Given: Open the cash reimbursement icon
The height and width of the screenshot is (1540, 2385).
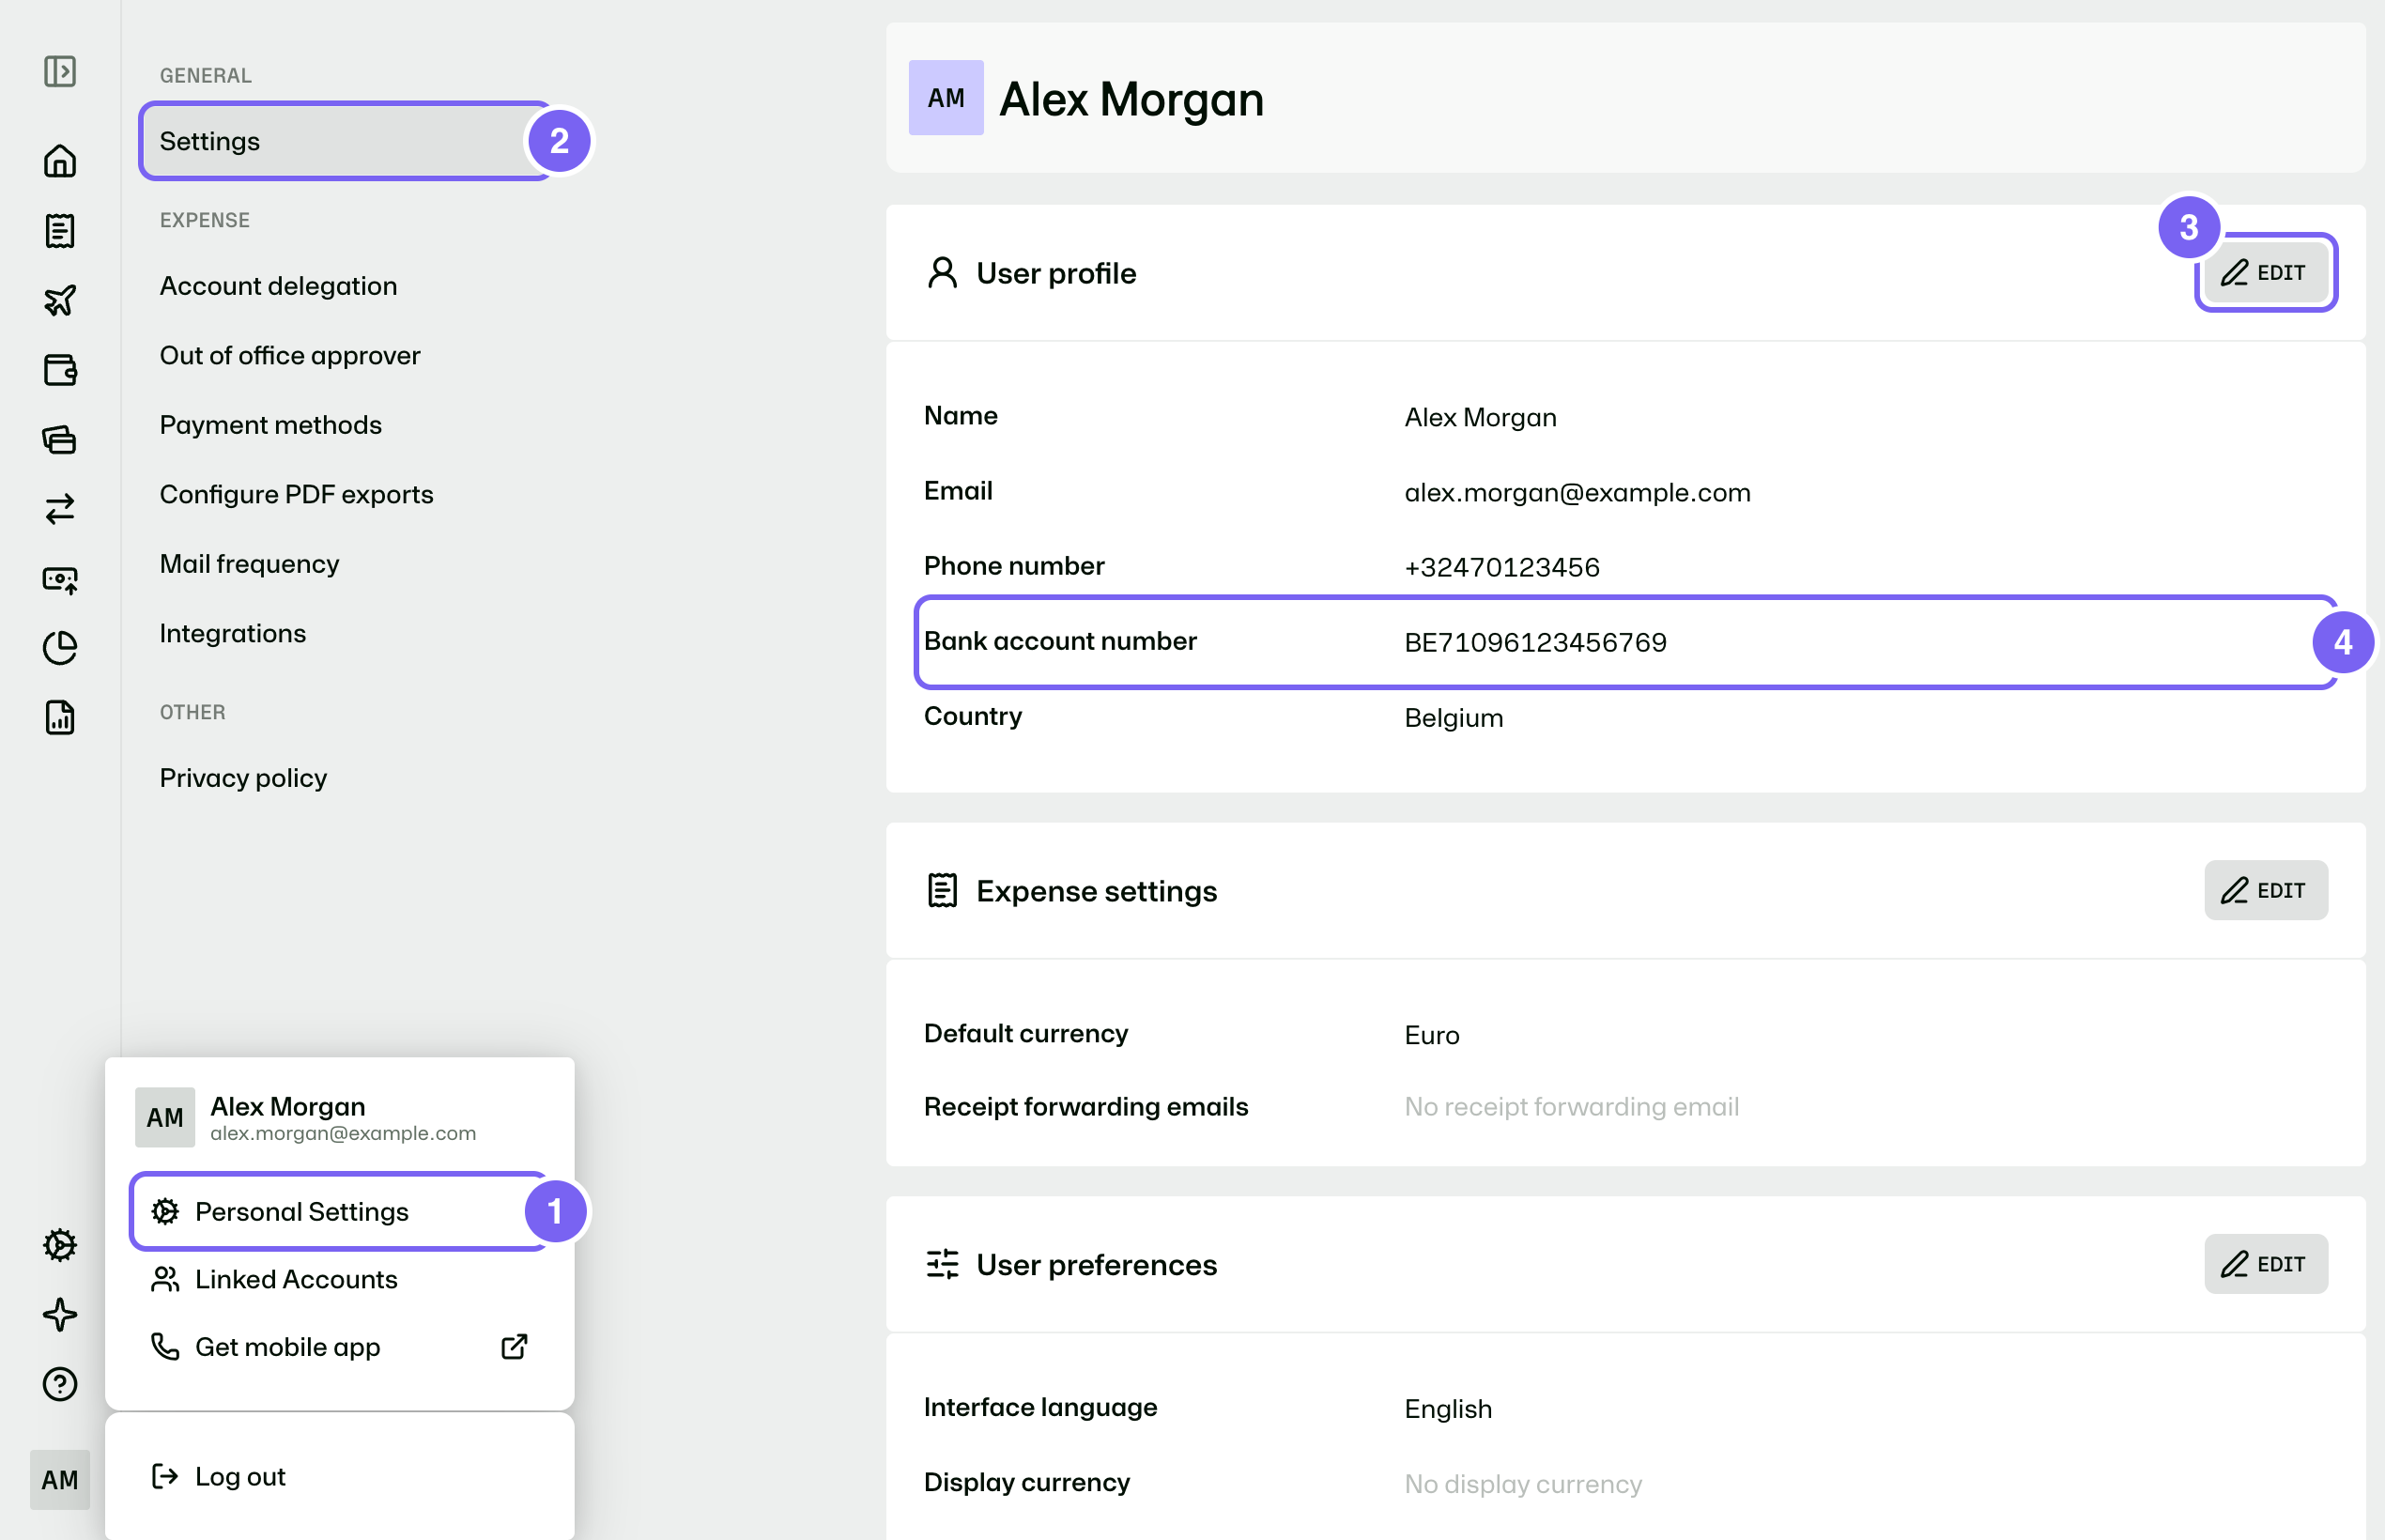Looking at the screenshot, I should click(60, 579).
